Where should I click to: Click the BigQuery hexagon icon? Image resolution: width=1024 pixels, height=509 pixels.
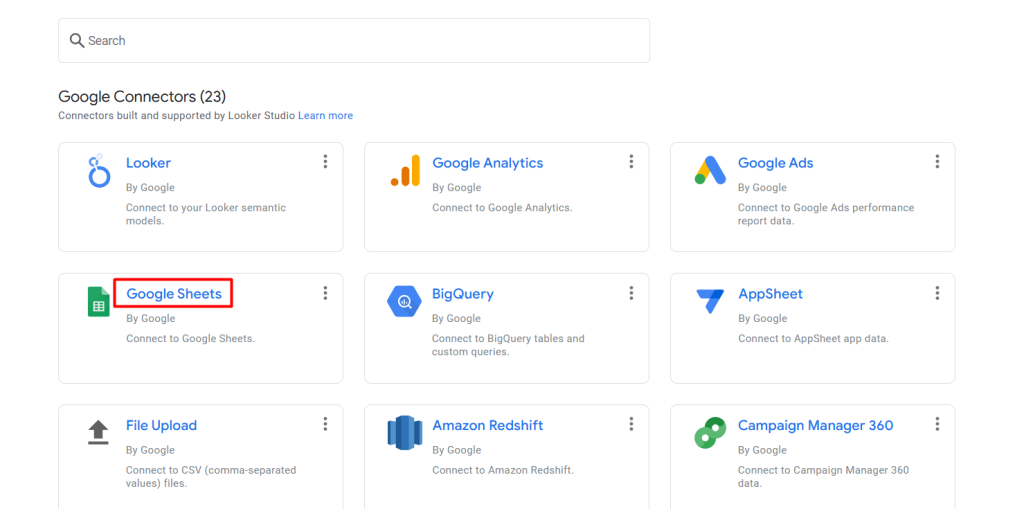click(404, 302)
